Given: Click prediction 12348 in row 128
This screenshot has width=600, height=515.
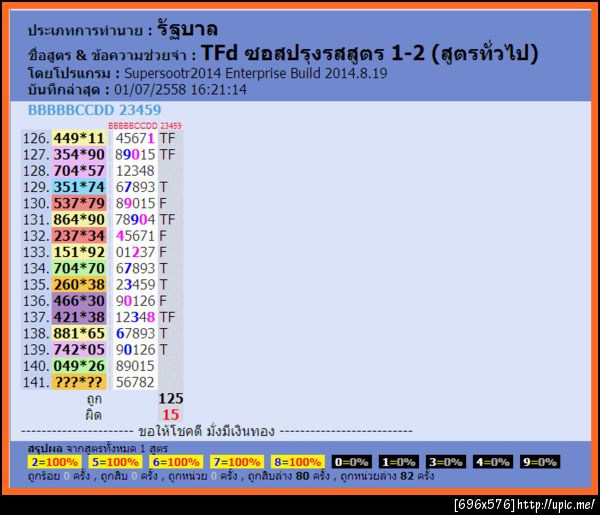Looking at the screenshot, I should coord(135,171).
